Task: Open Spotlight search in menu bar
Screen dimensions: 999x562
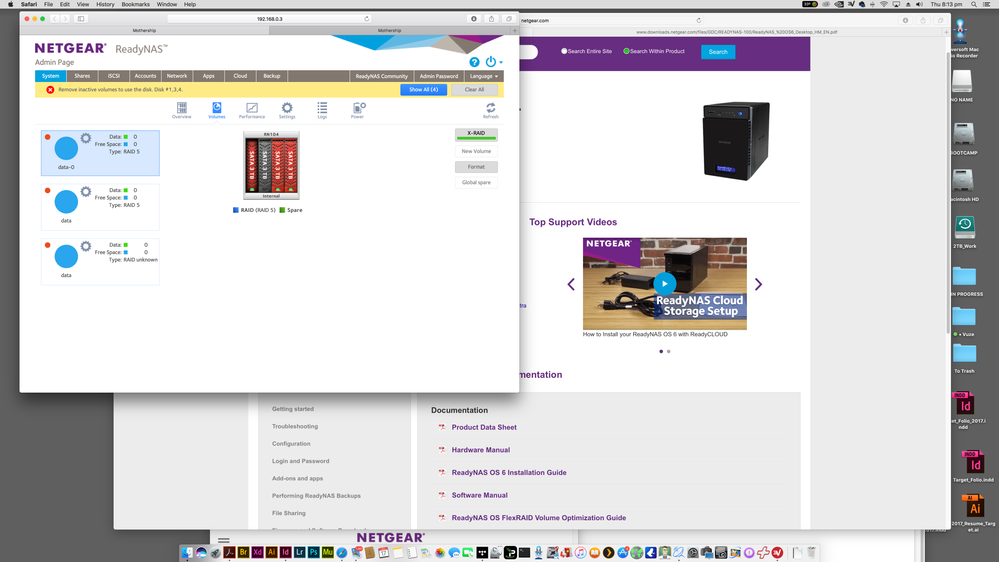Action: (974, 4)
